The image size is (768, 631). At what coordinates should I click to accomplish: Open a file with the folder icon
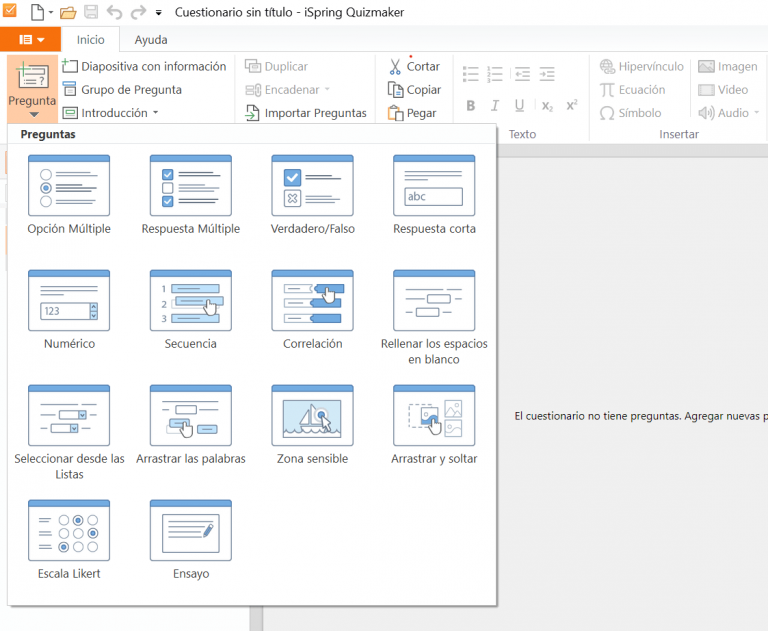[68, 12]
